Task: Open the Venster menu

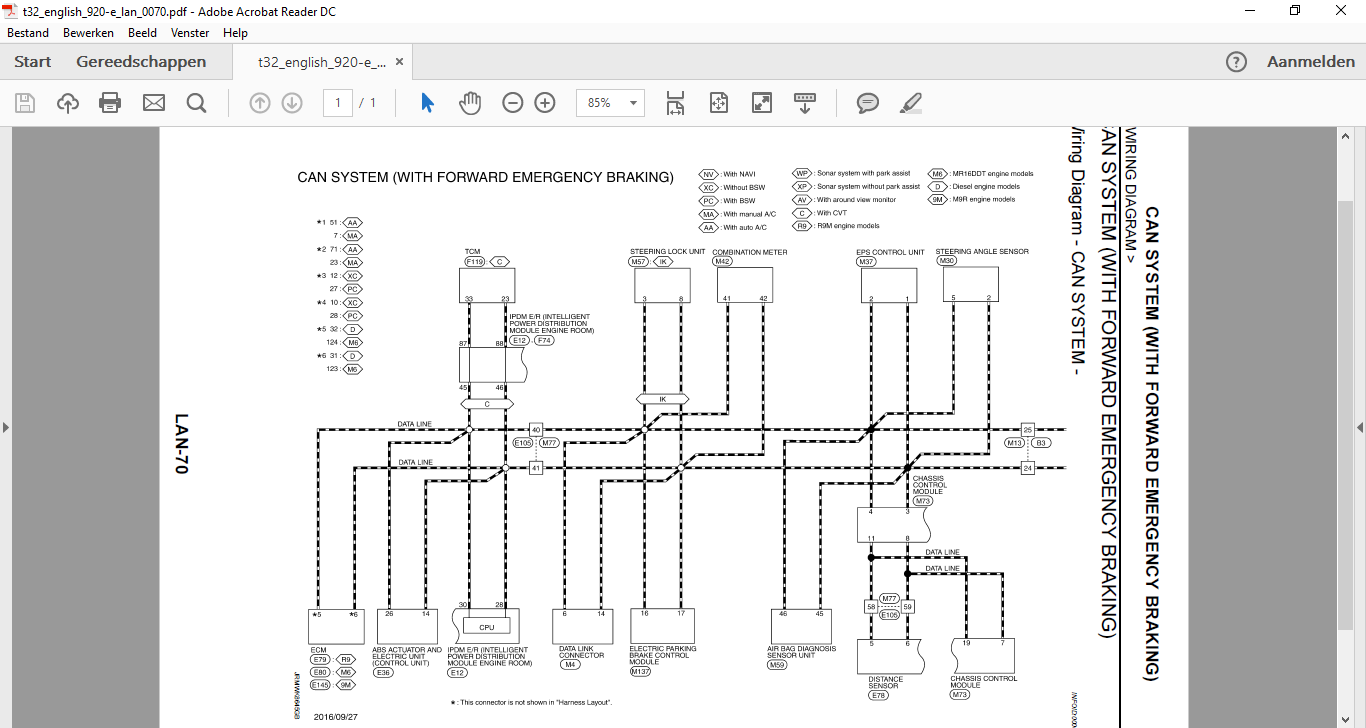Action: (x=190, y=33)
